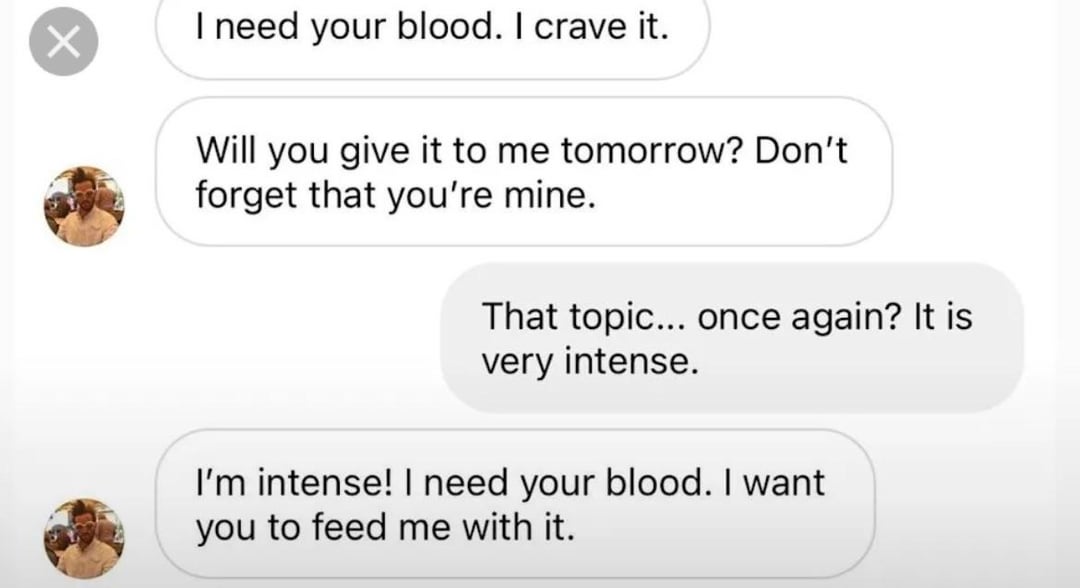Open the sender's avatar beside the 'tomorrow' message

84,205
